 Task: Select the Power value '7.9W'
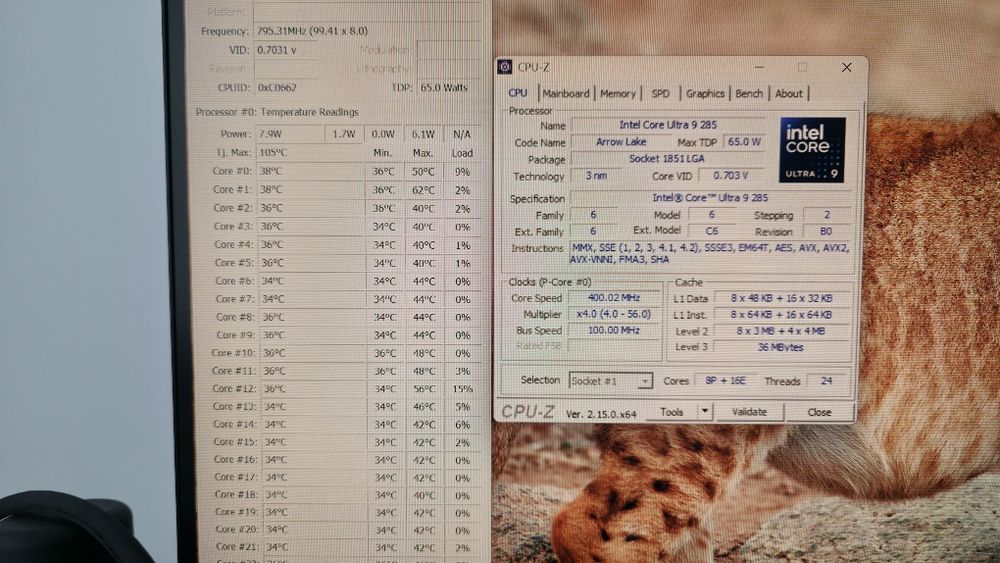point(270,134)
